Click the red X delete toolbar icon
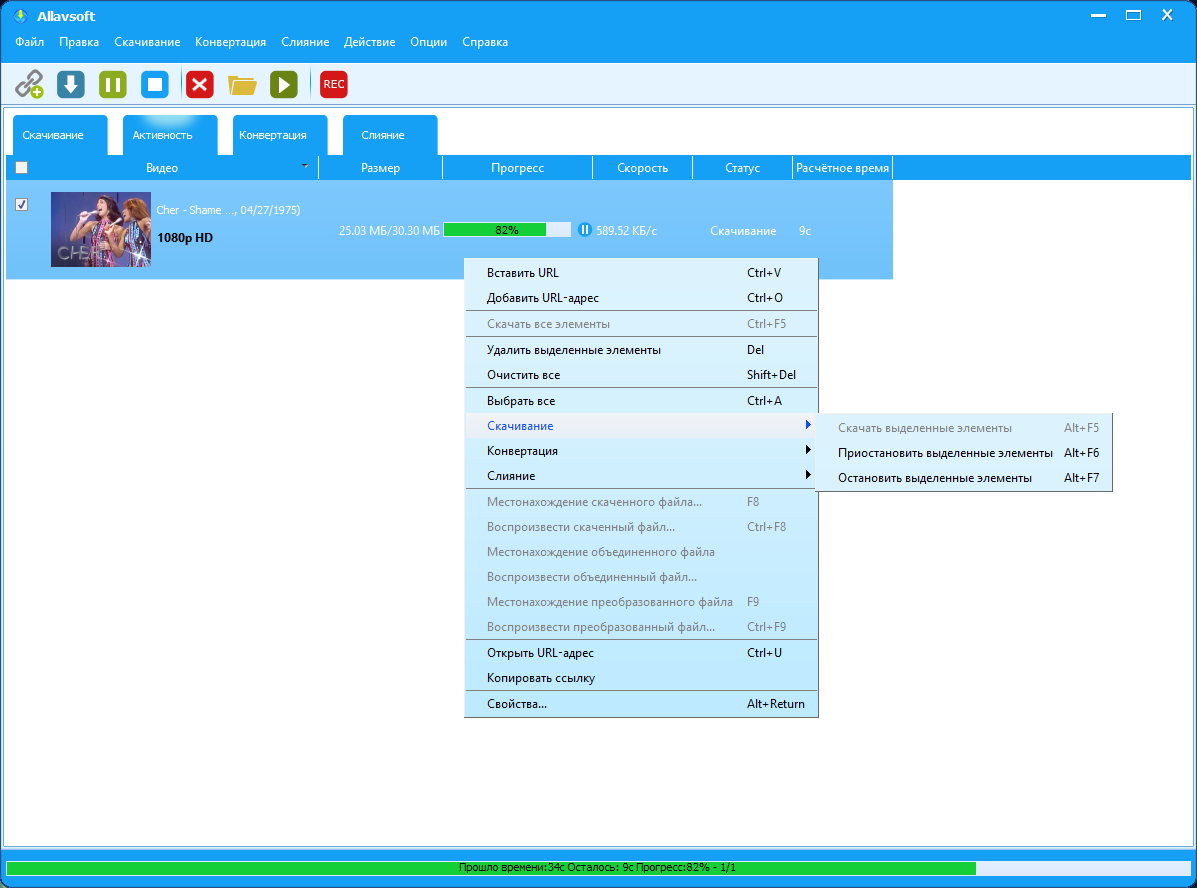Screen dimensions: 1197x888 (x=200, y=84)
